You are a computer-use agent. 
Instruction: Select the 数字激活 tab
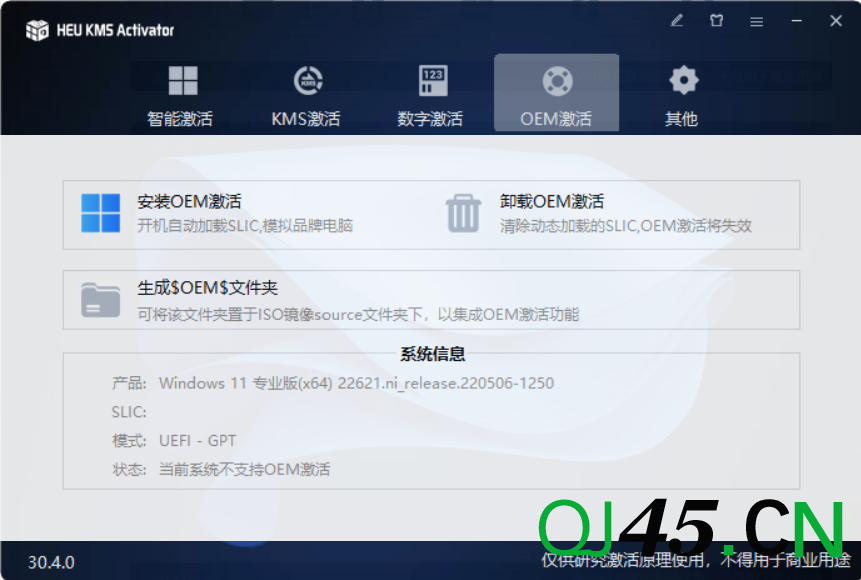click(x=430, y=94)
